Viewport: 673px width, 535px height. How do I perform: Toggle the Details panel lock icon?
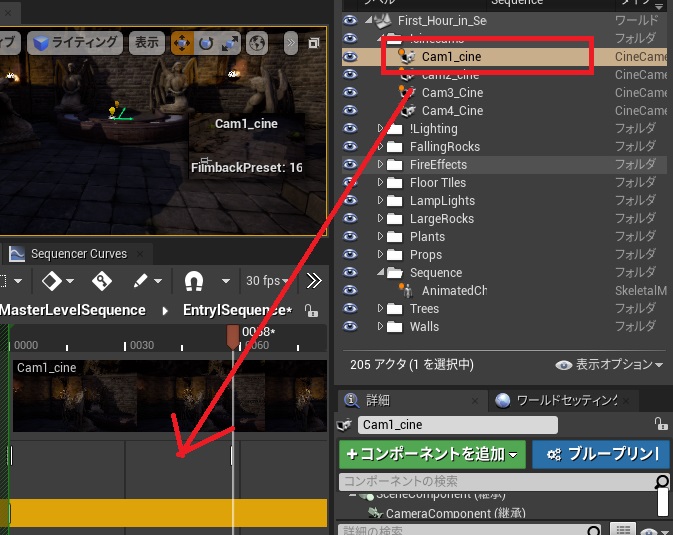pyautogui.click(x=661, y=424)
